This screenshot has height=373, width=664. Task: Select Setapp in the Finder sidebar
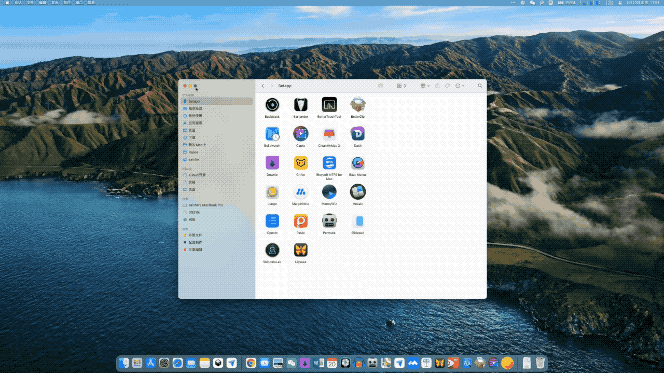click(x=217, y=101)
